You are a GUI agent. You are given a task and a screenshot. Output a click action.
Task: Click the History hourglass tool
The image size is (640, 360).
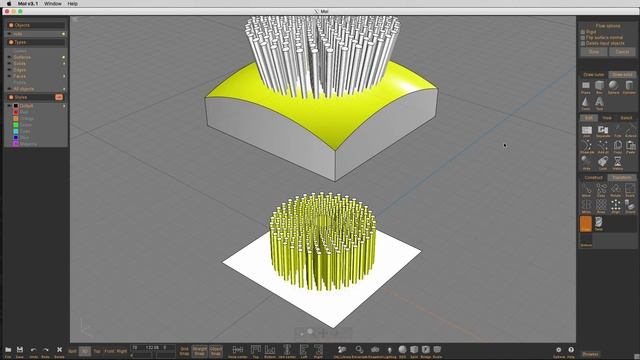click(x=618, y=163)
